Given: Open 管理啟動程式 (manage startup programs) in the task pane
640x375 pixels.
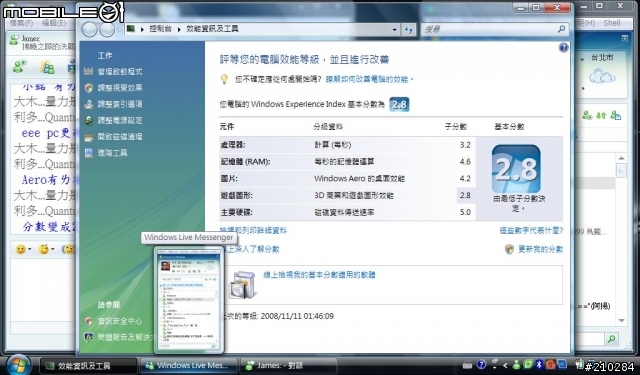Looking at the screenshot, I should coord(120,71).
